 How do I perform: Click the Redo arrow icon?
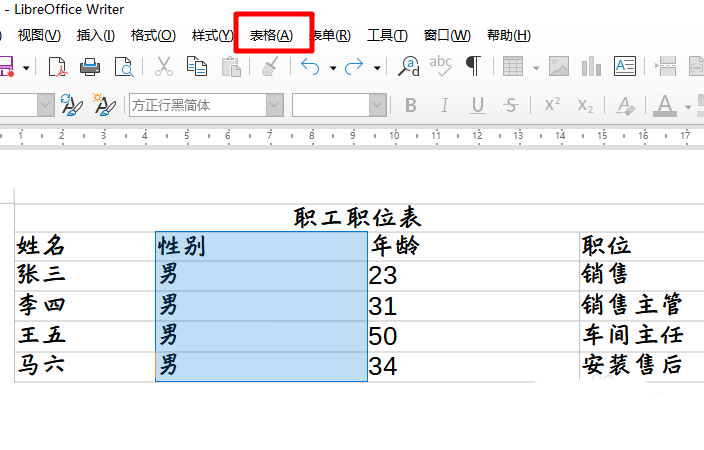pyautogui.click(x=354, y=67)
